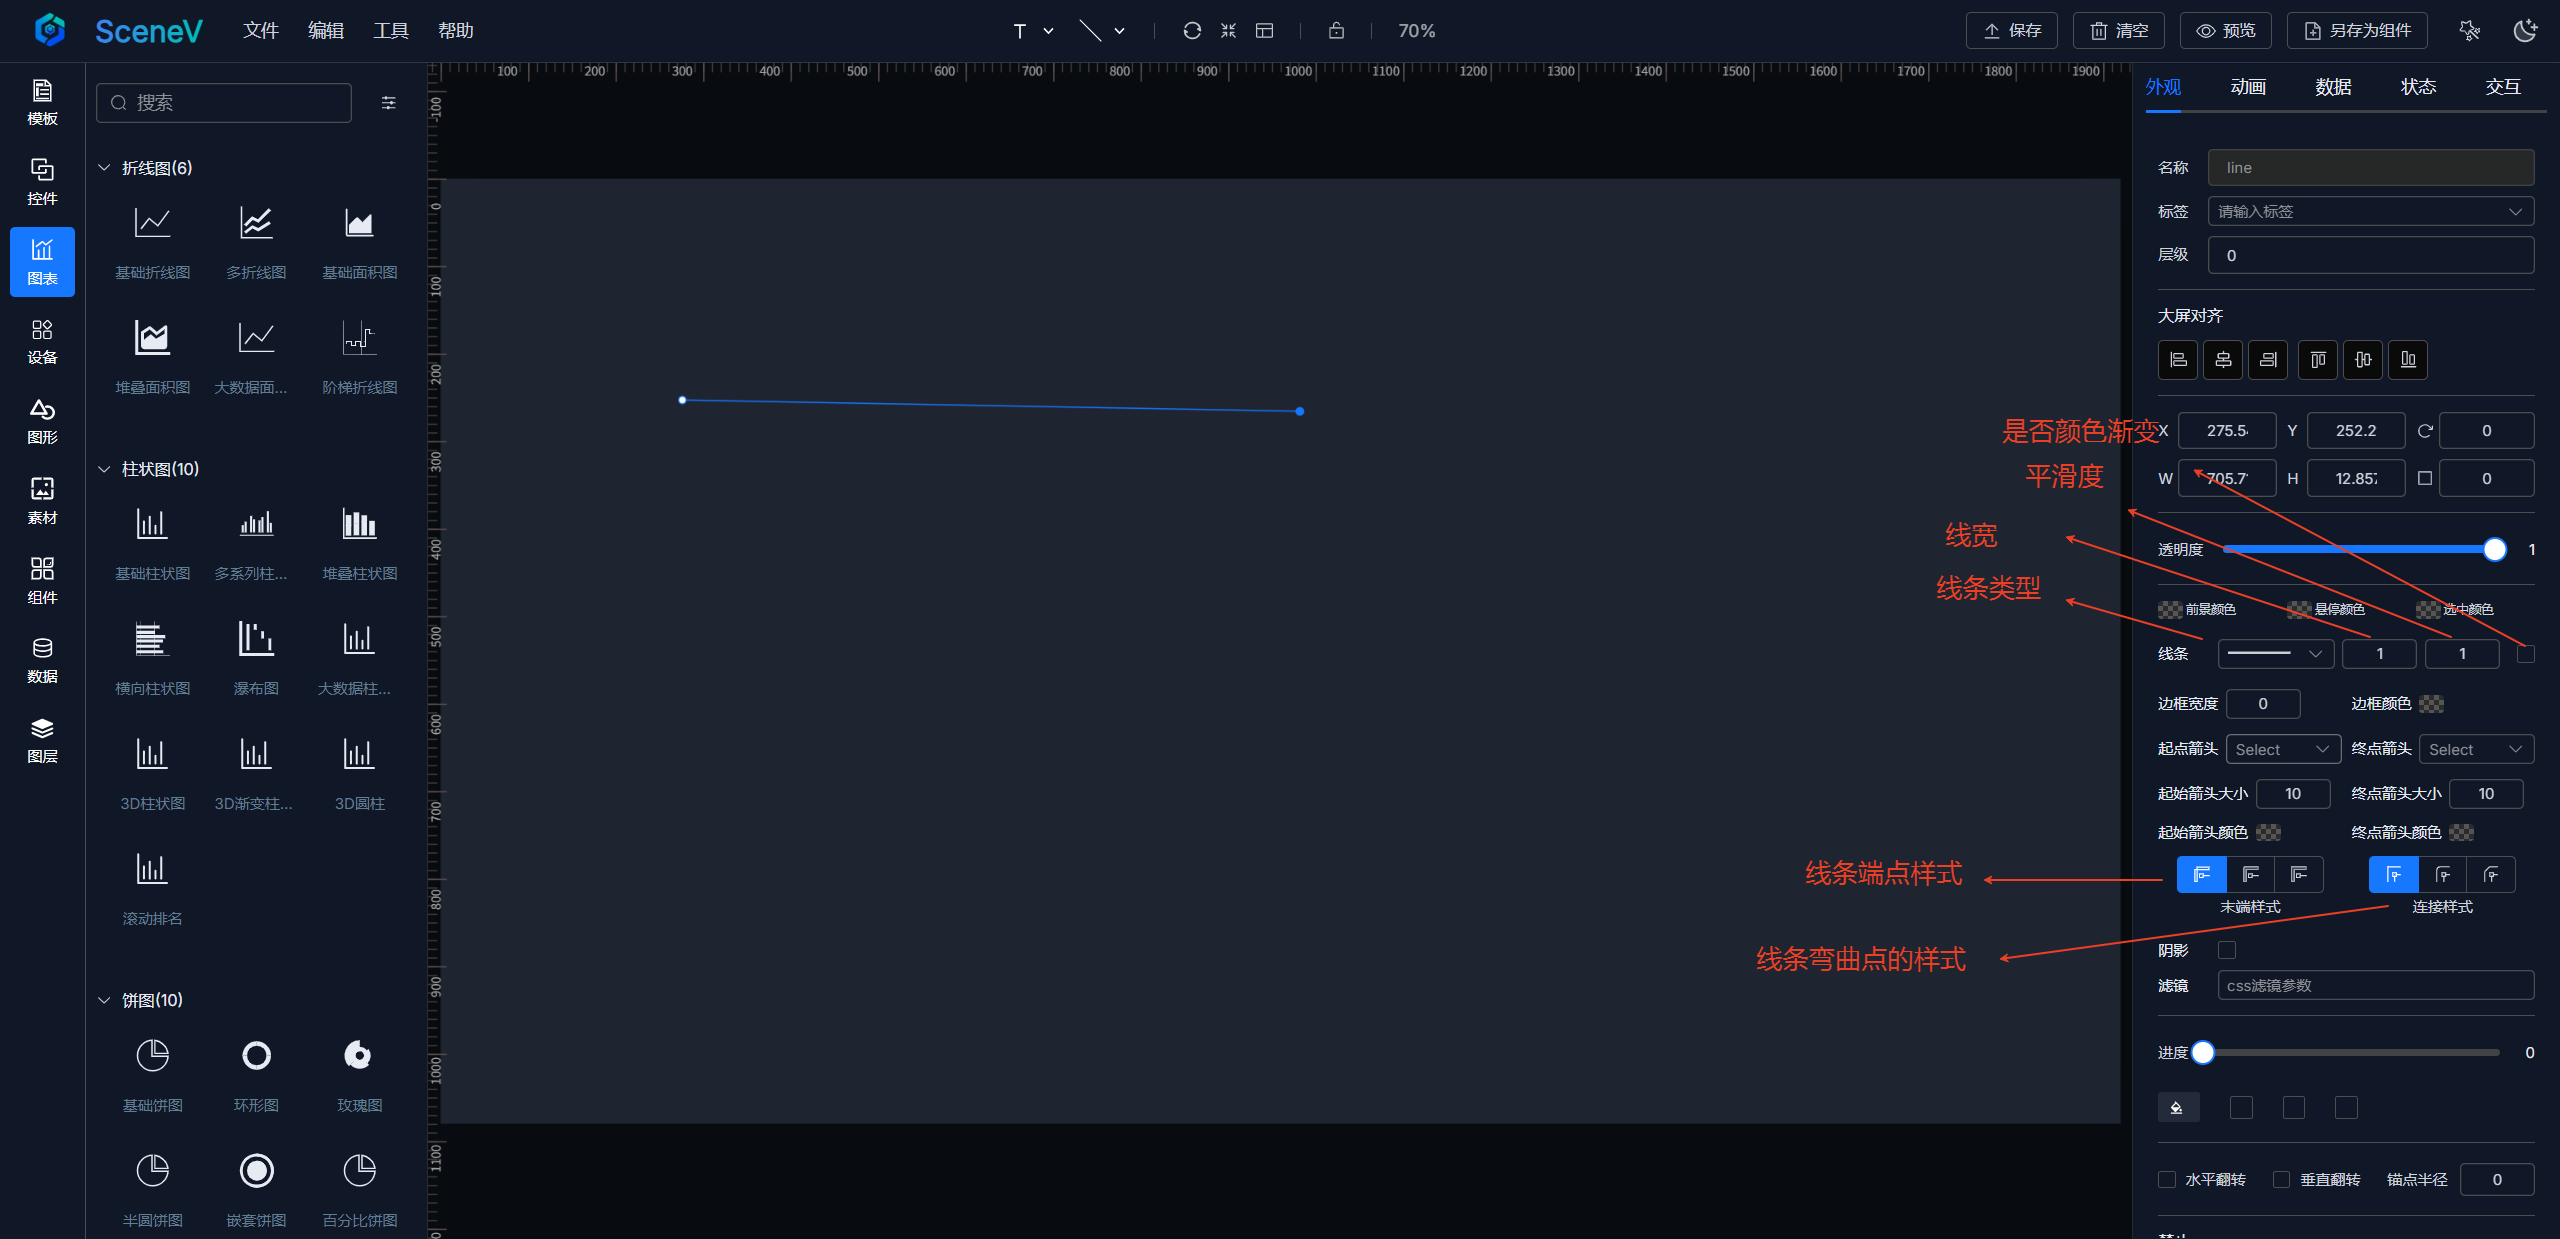Open the 起点箭头 Select dropdown
Viewport: 2560px width, 1239px height.
[2283, 749]
